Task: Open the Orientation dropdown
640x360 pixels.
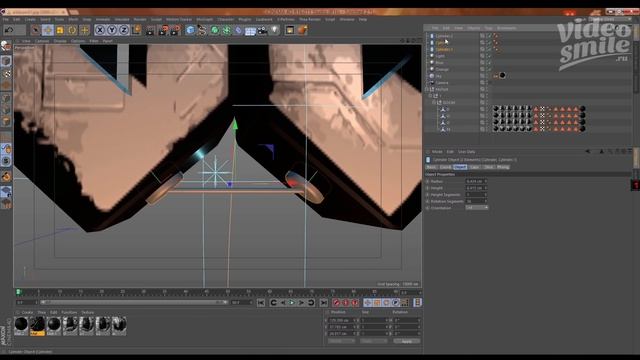Action: point(477,208)
